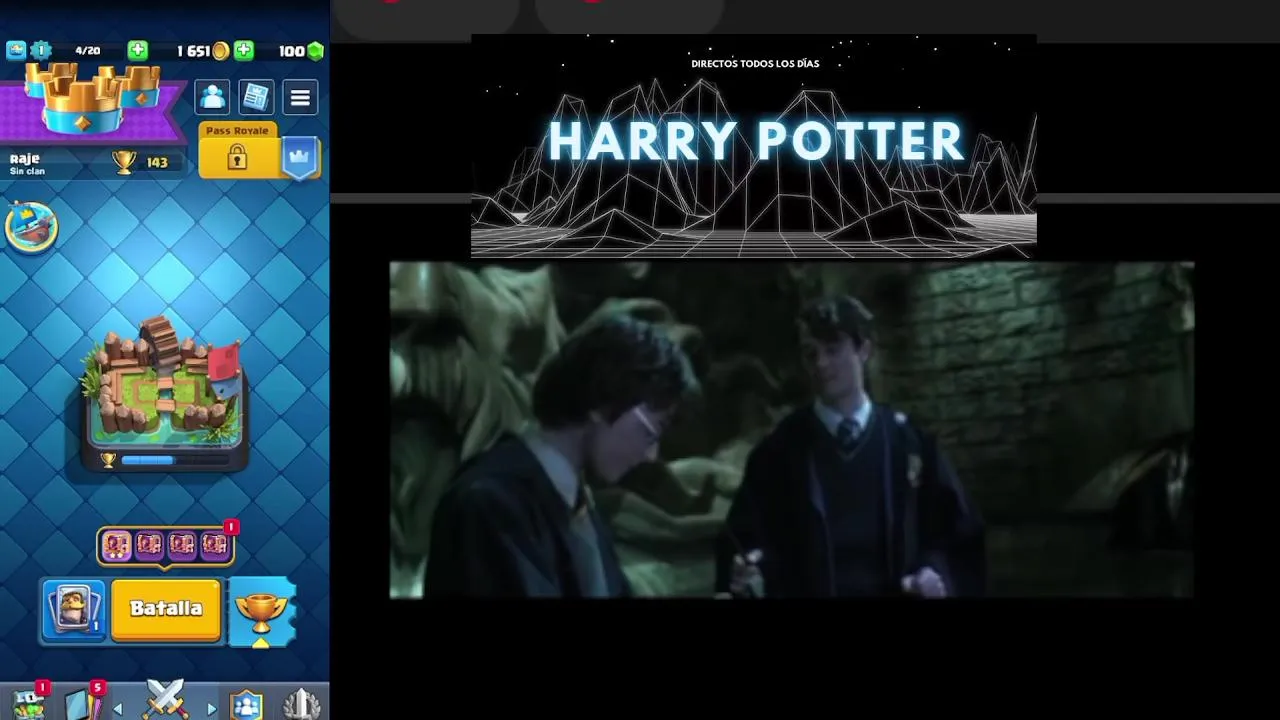Tap the arena trophy progress bar
This screenshot has height=720, width=1280.
(x=175, y=460)
